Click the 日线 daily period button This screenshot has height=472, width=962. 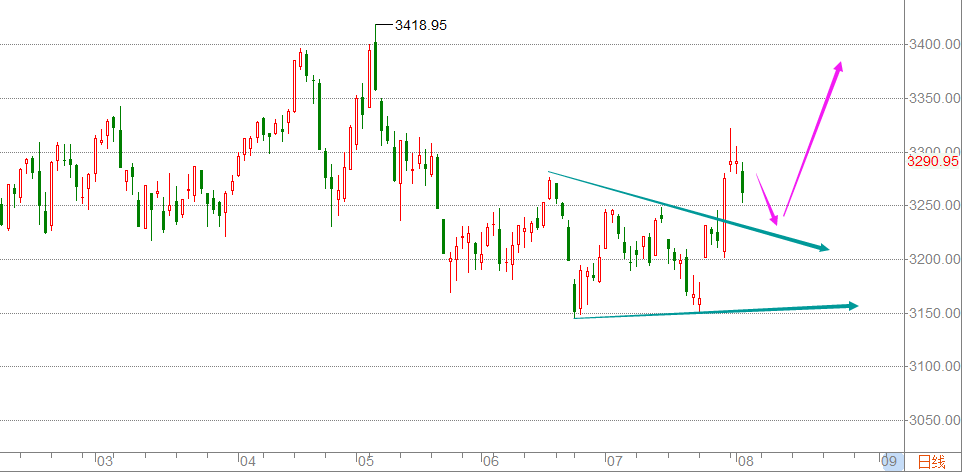coord(930,461)
